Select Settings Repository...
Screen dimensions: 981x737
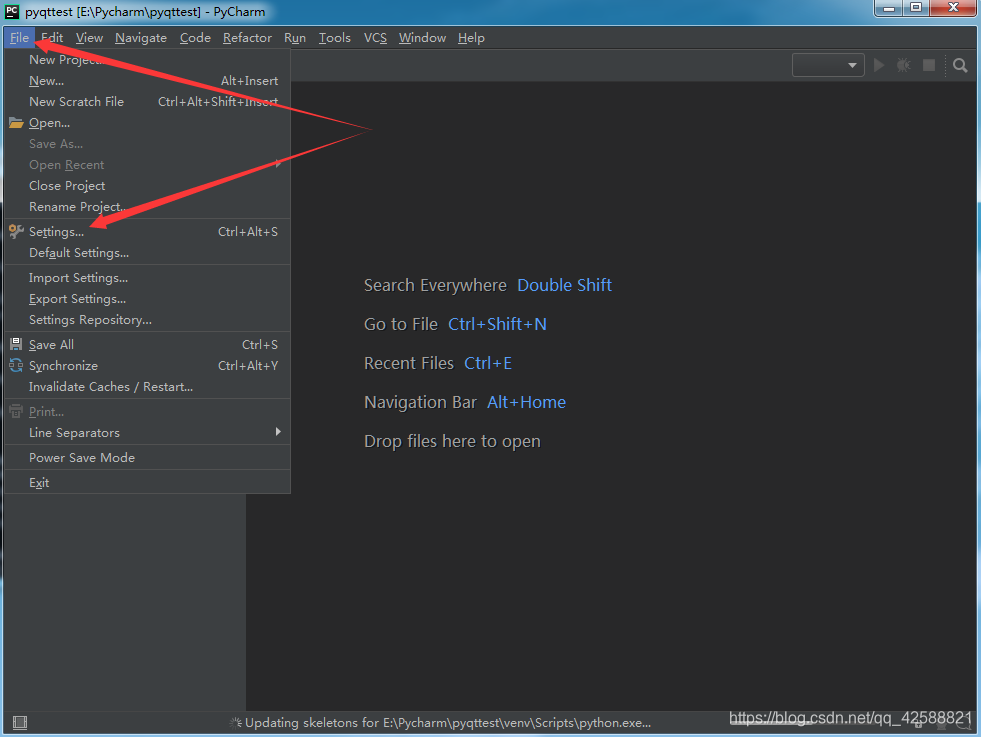[x=148, y=320]
